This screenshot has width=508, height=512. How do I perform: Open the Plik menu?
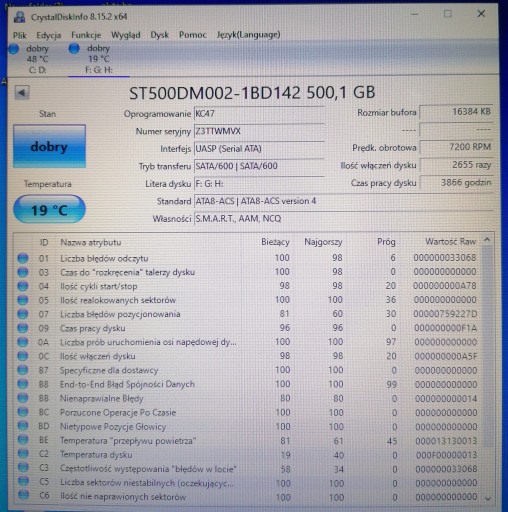click(20, 35)
